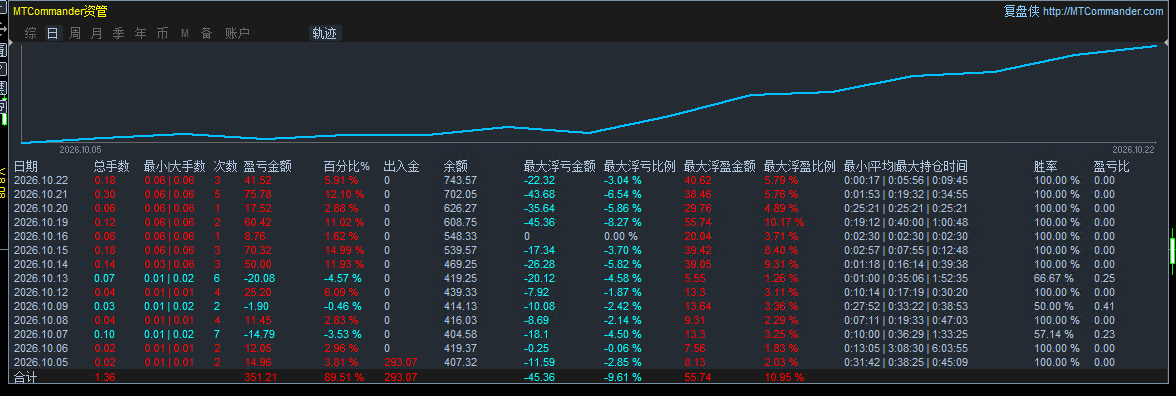Screen dimensions: 1176x396
Task: Switch to the 账户 account tab
Action: coord(237,33)
